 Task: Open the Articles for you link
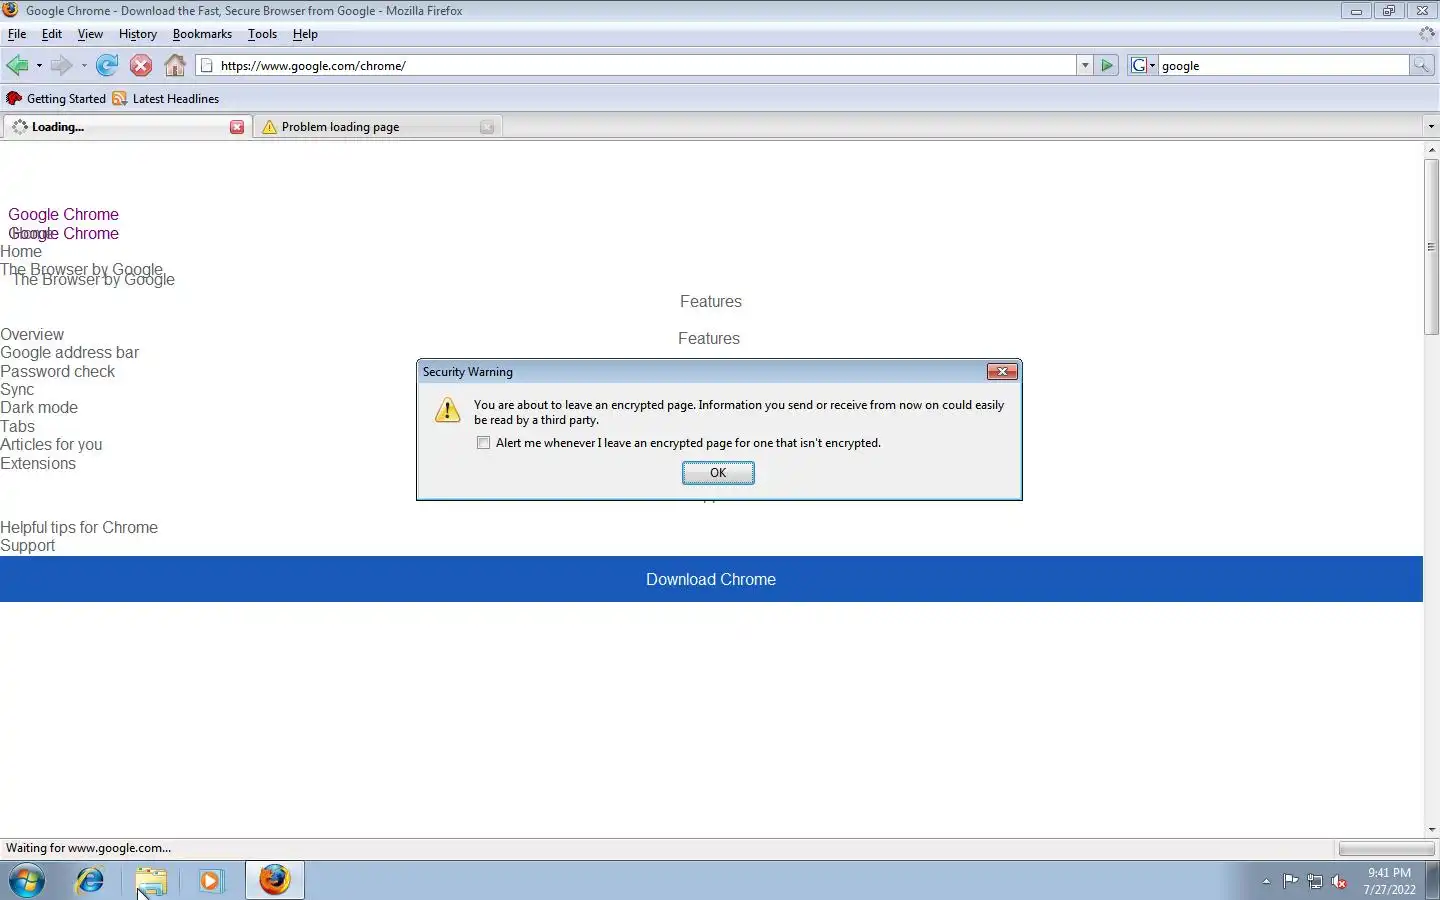[x=51, y=445]
